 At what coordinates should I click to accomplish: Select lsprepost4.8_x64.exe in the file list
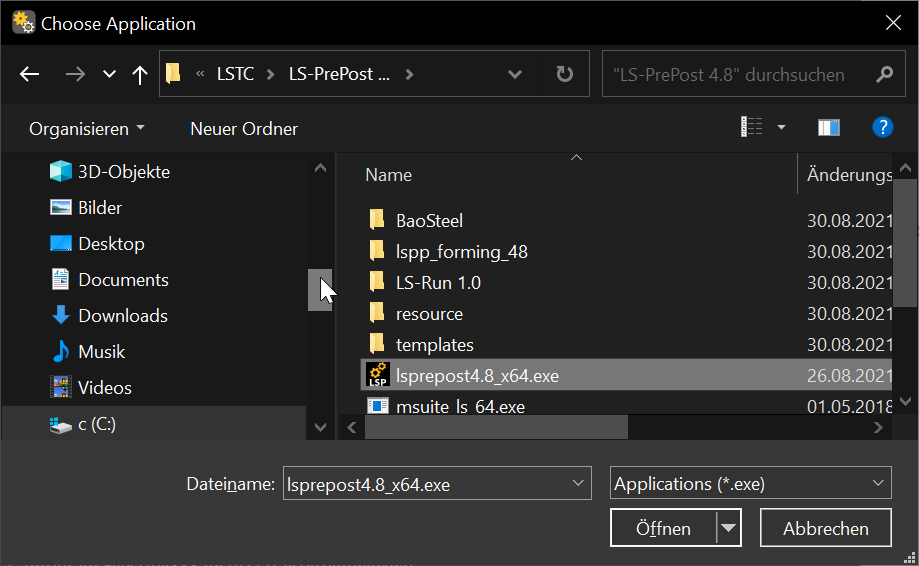pos(626,375)
